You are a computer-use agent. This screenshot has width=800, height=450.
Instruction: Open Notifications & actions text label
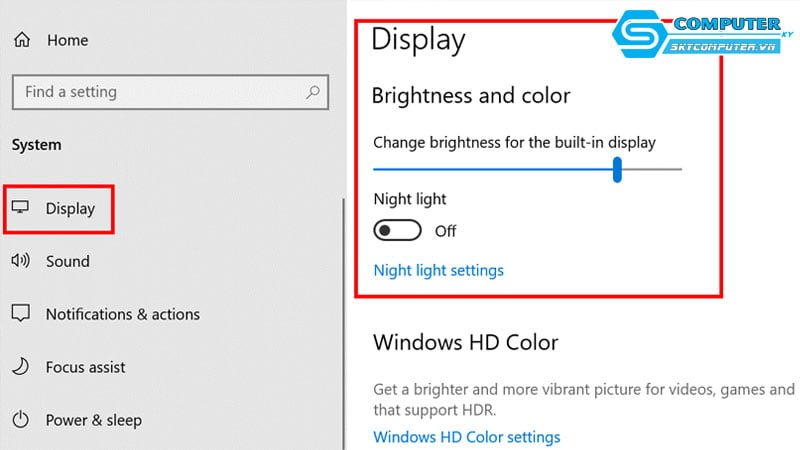[122, 314]
